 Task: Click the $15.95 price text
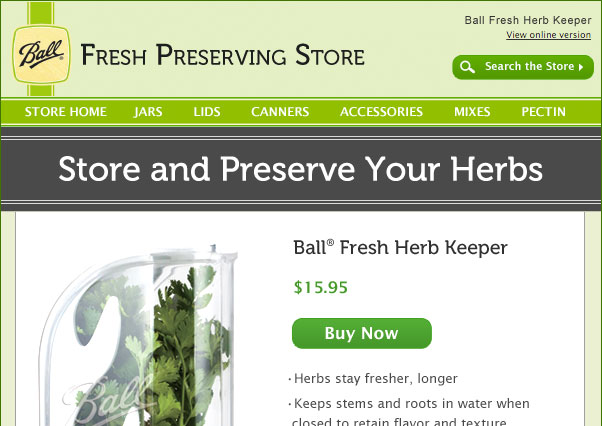tap(321, 287)
